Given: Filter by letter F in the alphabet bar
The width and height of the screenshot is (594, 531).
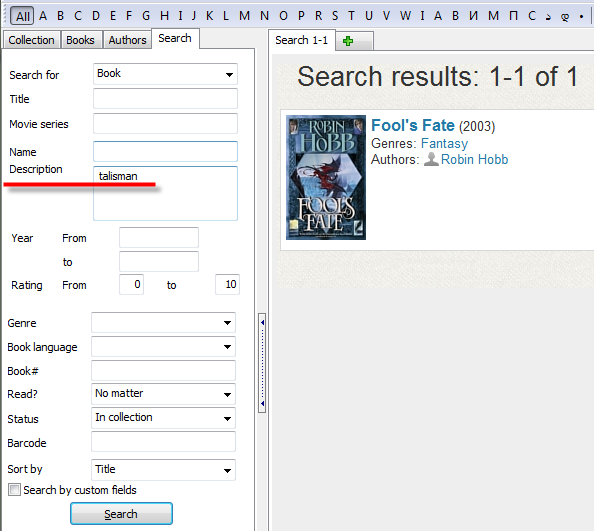Looking at the screenshot, I should pos(129,16).
